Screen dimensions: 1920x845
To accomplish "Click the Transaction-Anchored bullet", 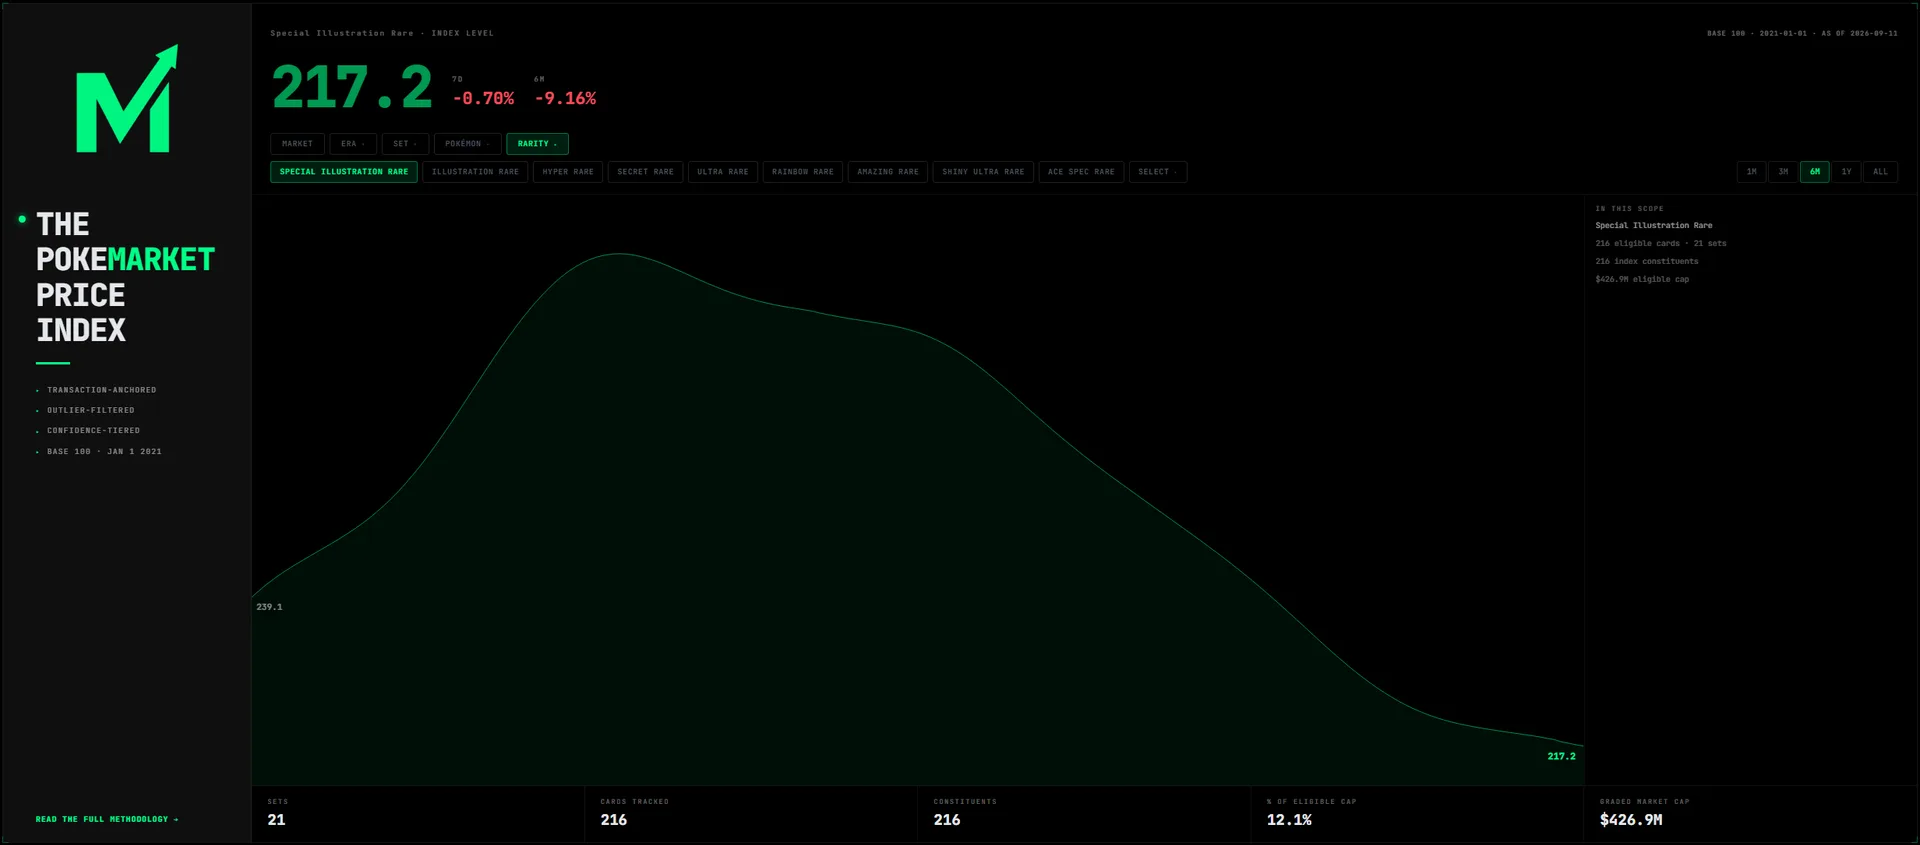I will pyautogui.click(x=101, y=390).
